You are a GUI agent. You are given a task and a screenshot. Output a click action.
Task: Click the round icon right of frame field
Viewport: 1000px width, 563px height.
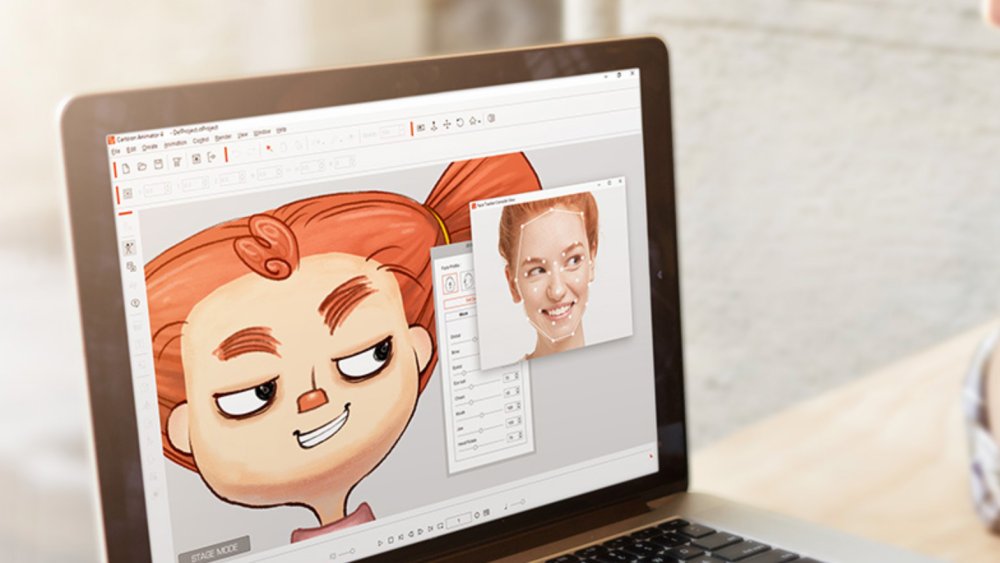click(477, 515)
